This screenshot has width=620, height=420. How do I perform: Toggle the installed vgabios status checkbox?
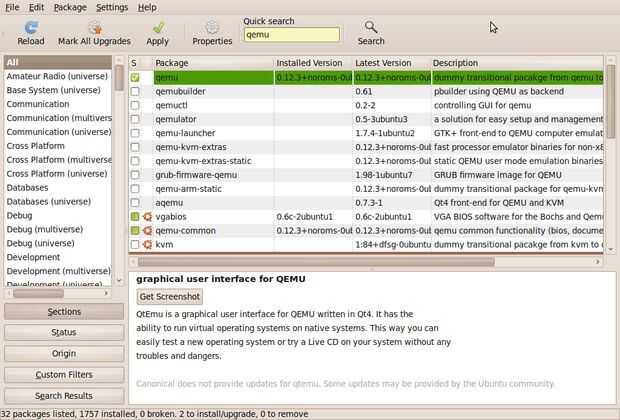(135, 217)
